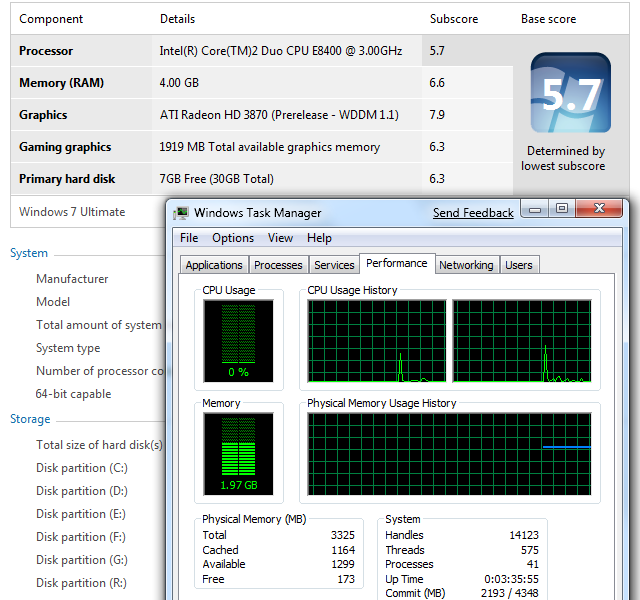Click the System section heading
Screen dimensions: 640x600
[29, 253]
